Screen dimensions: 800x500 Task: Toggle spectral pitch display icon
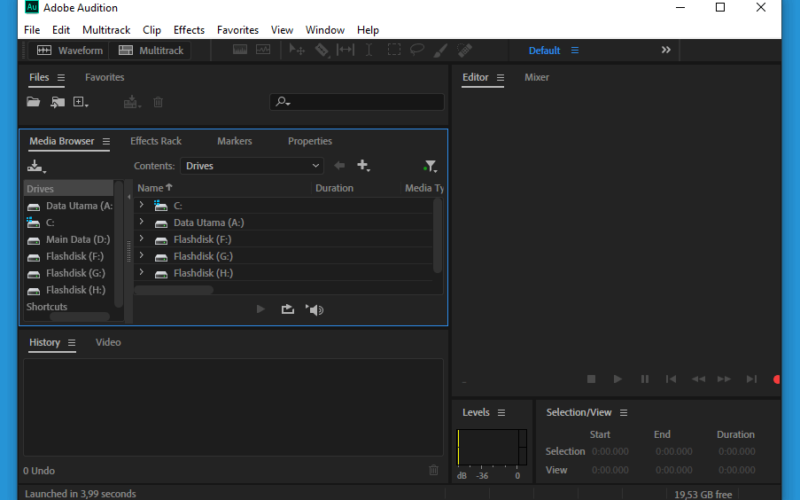click(x=263, y=49)
